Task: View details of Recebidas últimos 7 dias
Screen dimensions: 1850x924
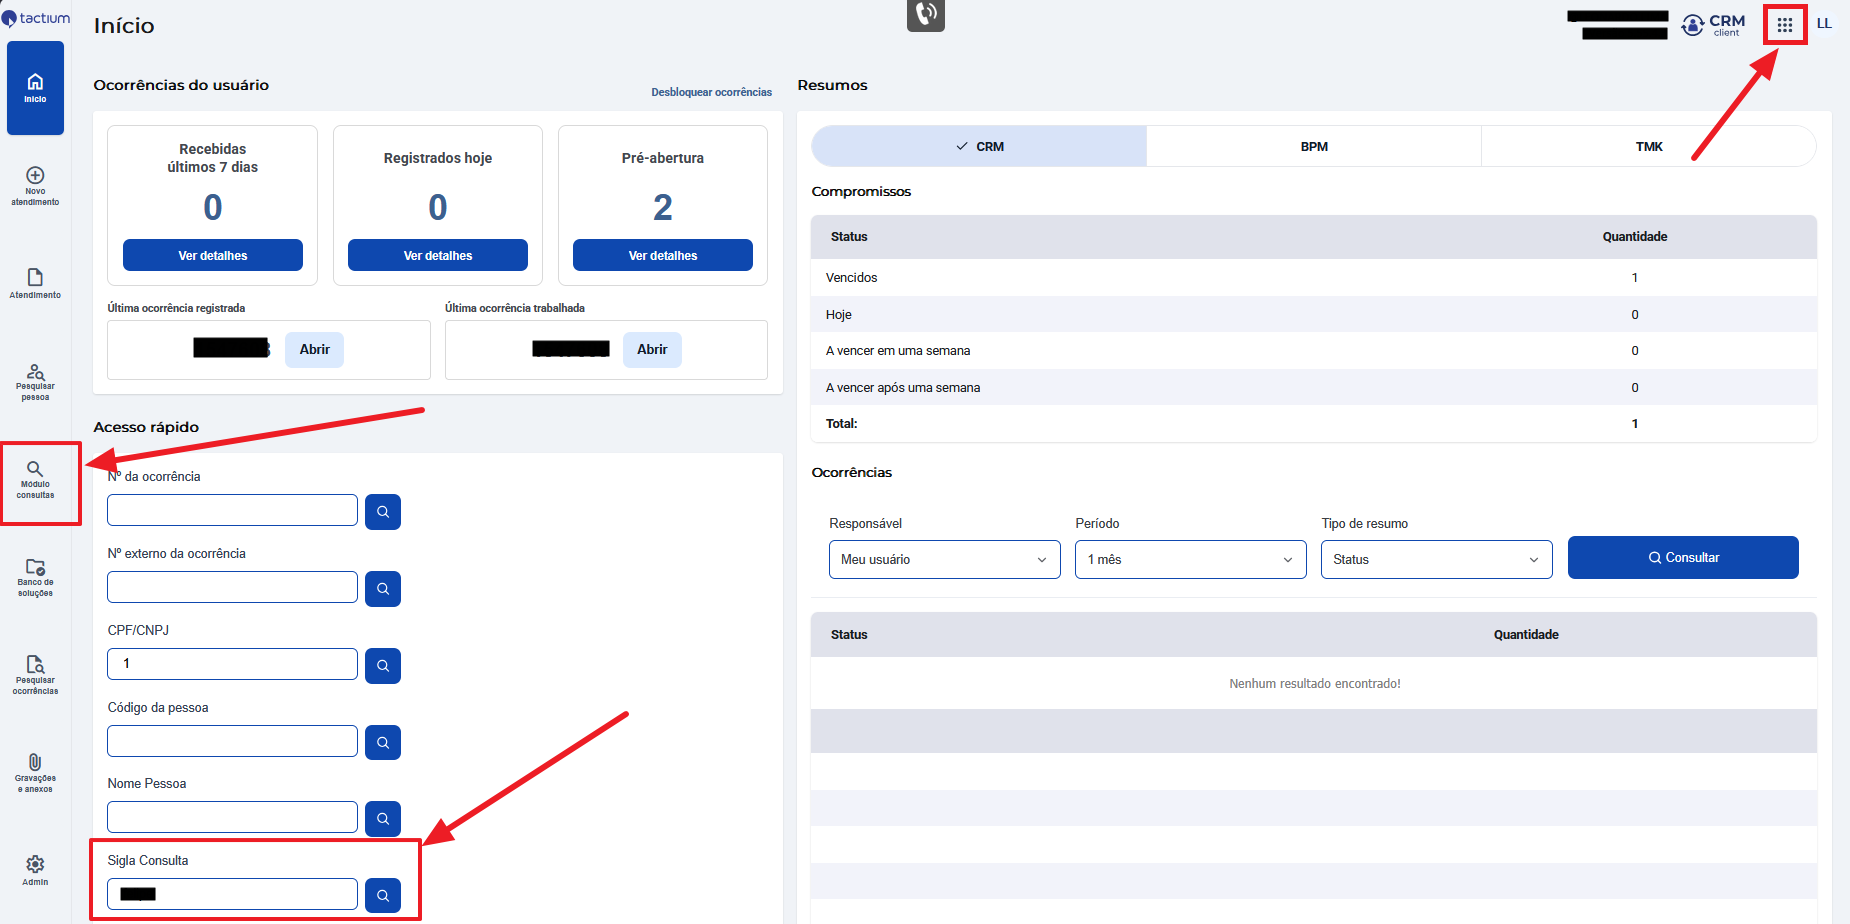Action: (213, 255)
